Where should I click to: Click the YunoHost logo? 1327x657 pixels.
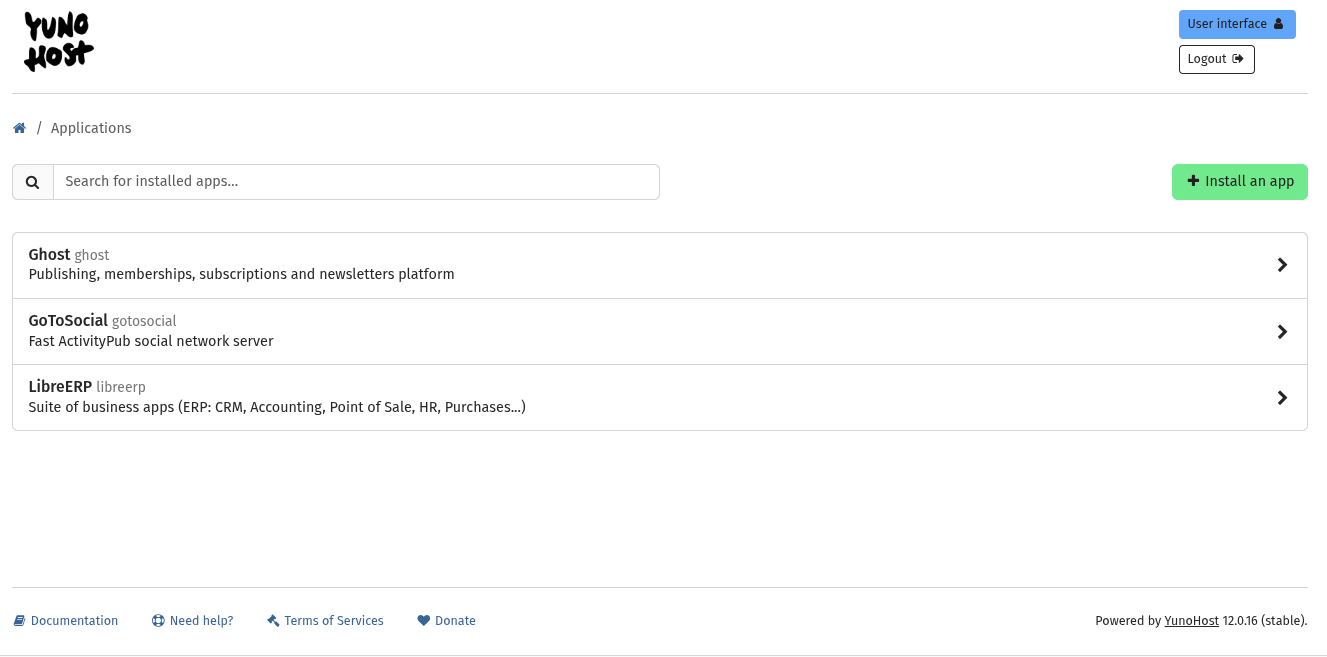59,42
